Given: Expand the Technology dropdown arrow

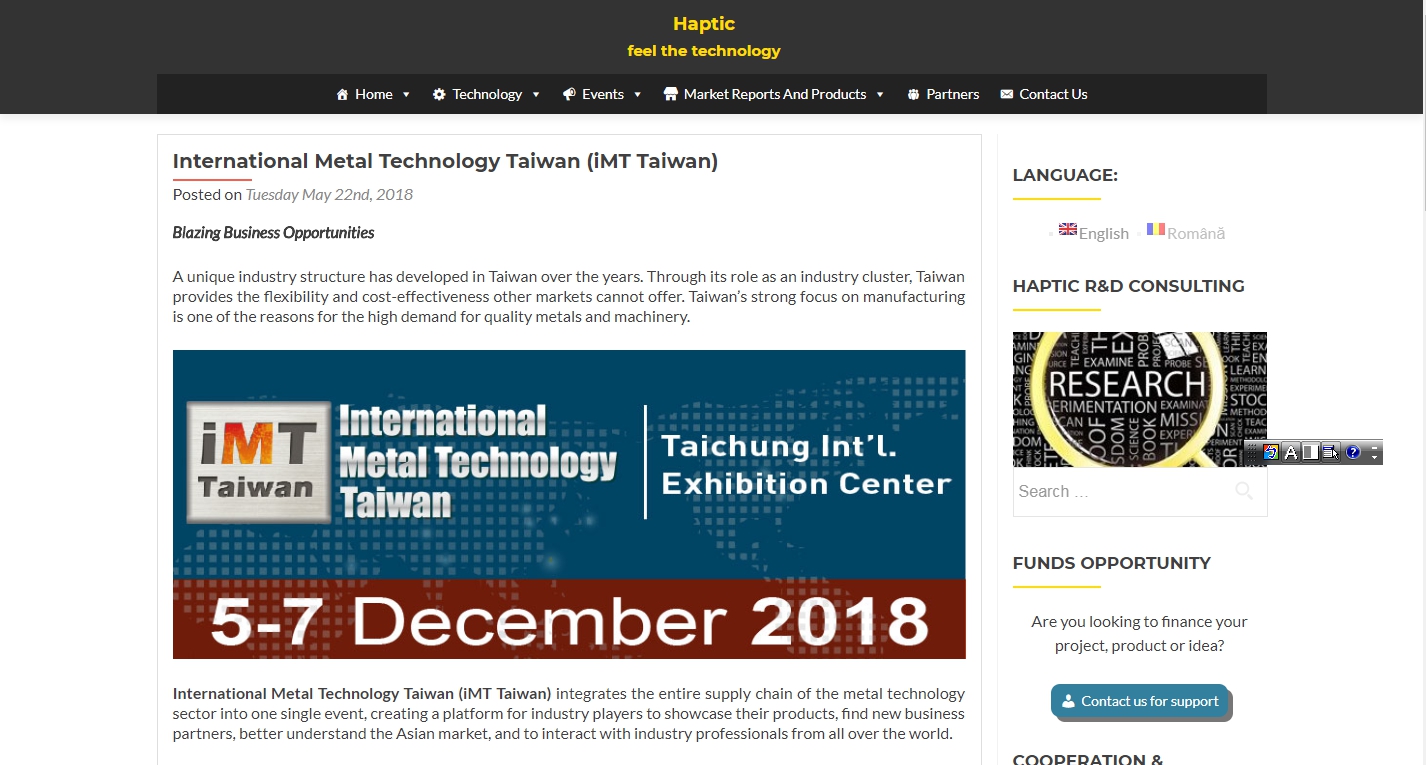Looking at the screenshot, I should [536, 95].
